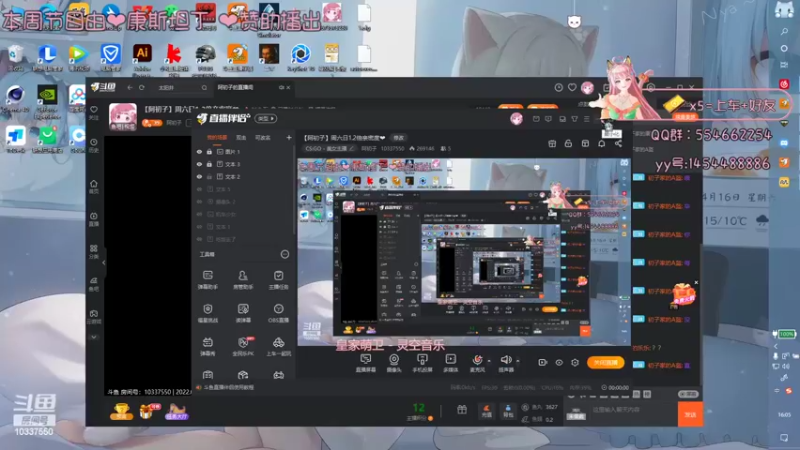Open the 弹幕助手 tool in toolbox

[208, 280]
